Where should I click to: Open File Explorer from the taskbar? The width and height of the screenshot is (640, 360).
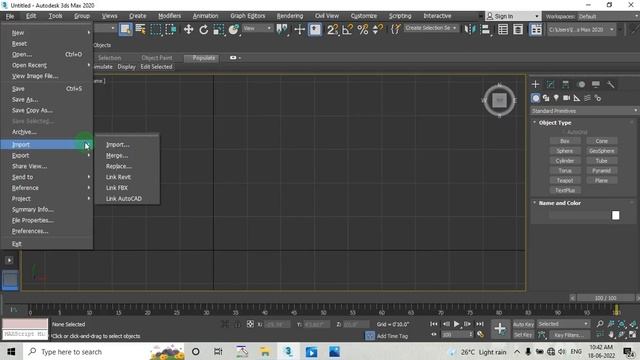coord(264,352)
